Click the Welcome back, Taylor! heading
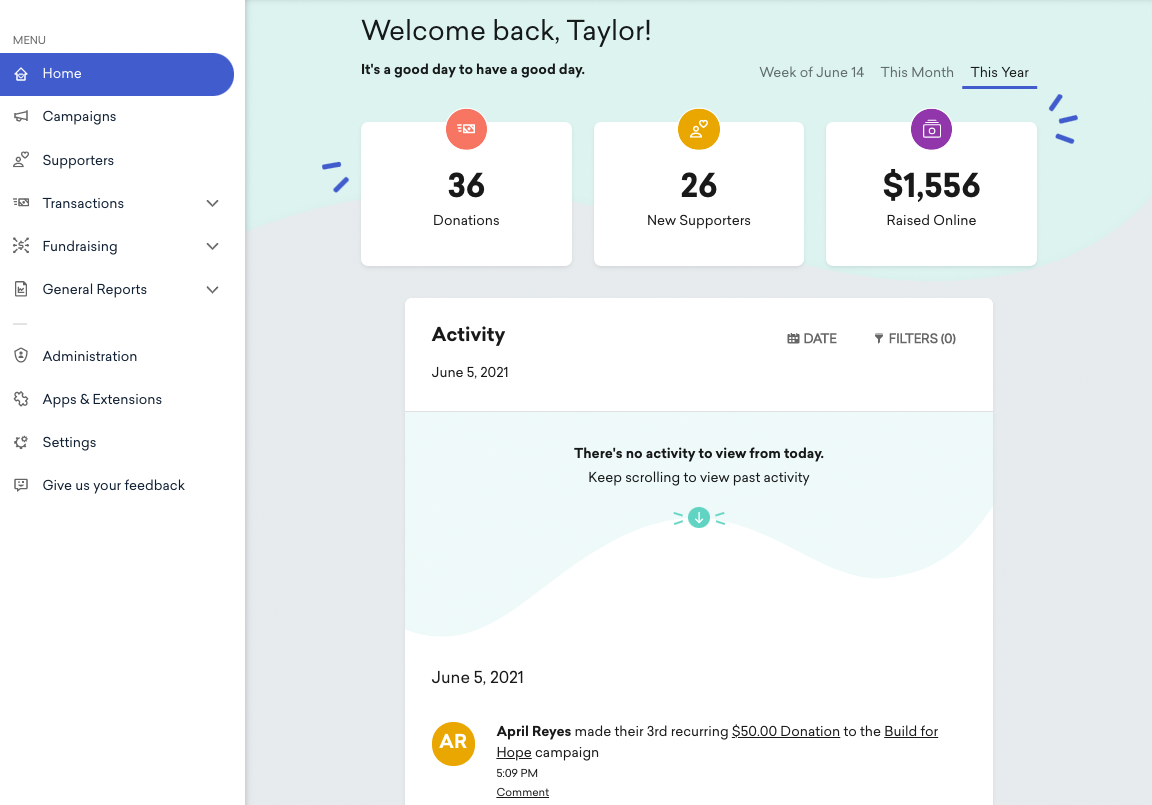Viewport: 1152px width, 805px height. (505, 31)
